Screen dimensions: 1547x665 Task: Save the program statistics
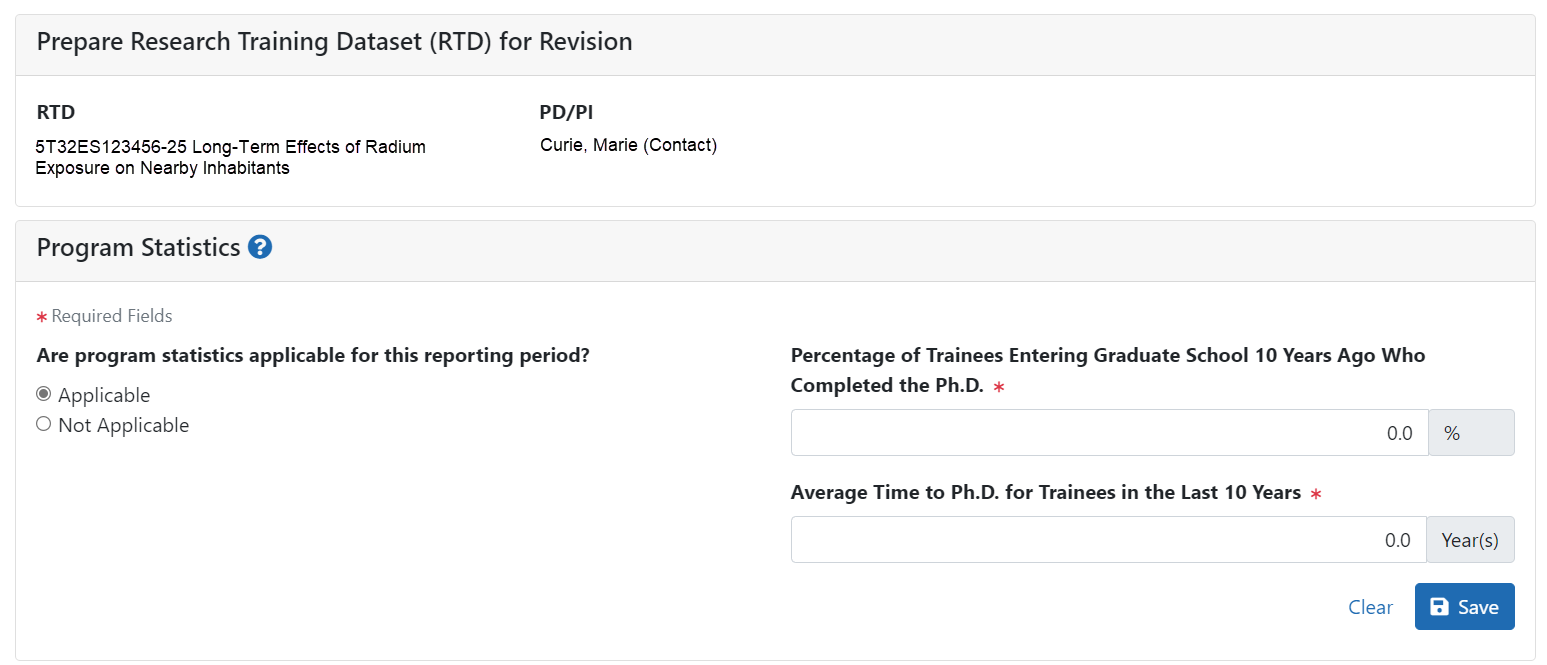coord(1464,607)
